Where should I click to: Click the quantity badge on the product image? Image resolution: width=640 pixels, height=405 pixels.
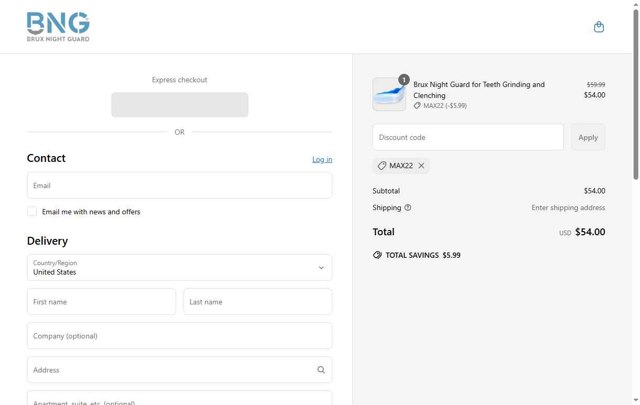click(404, 80)
